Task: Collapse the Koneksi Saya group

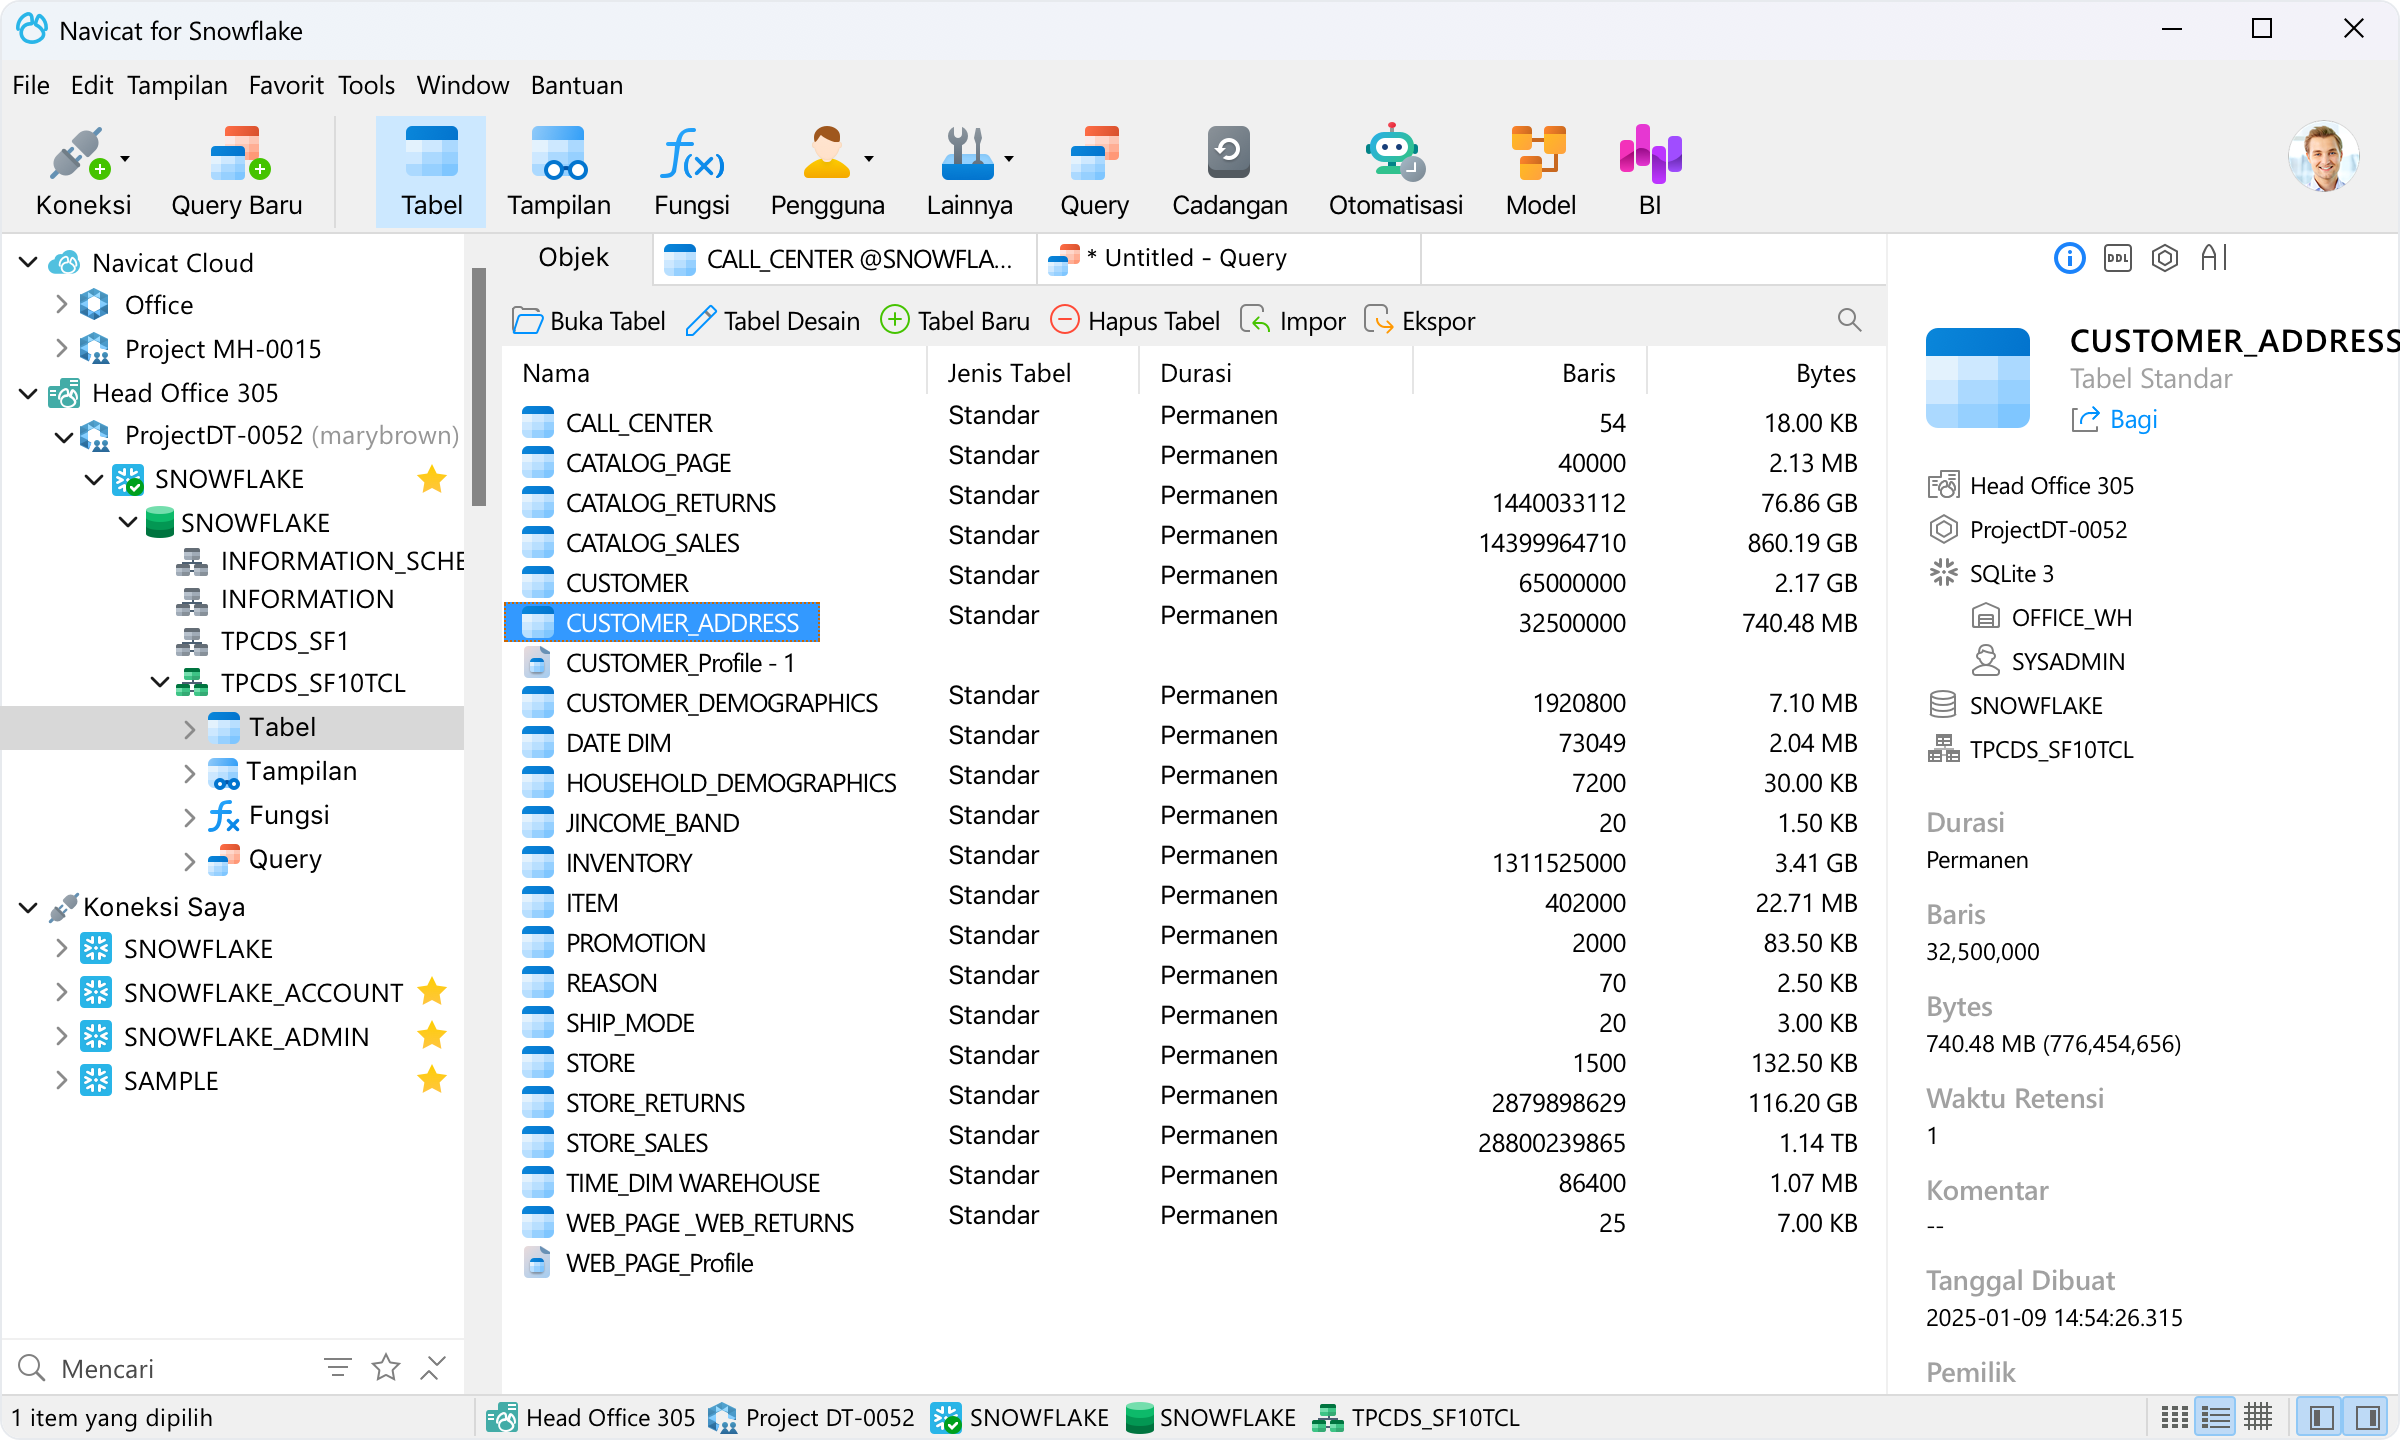Action: (x=28, y=907)
